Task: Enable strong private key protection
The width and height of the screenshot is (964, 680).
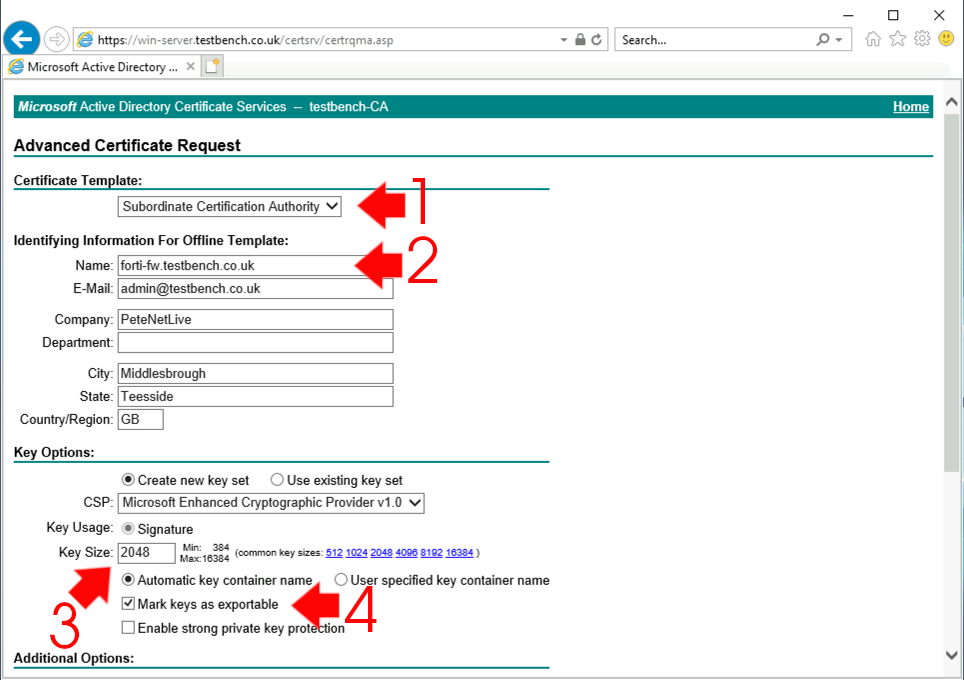Action: 128,628
